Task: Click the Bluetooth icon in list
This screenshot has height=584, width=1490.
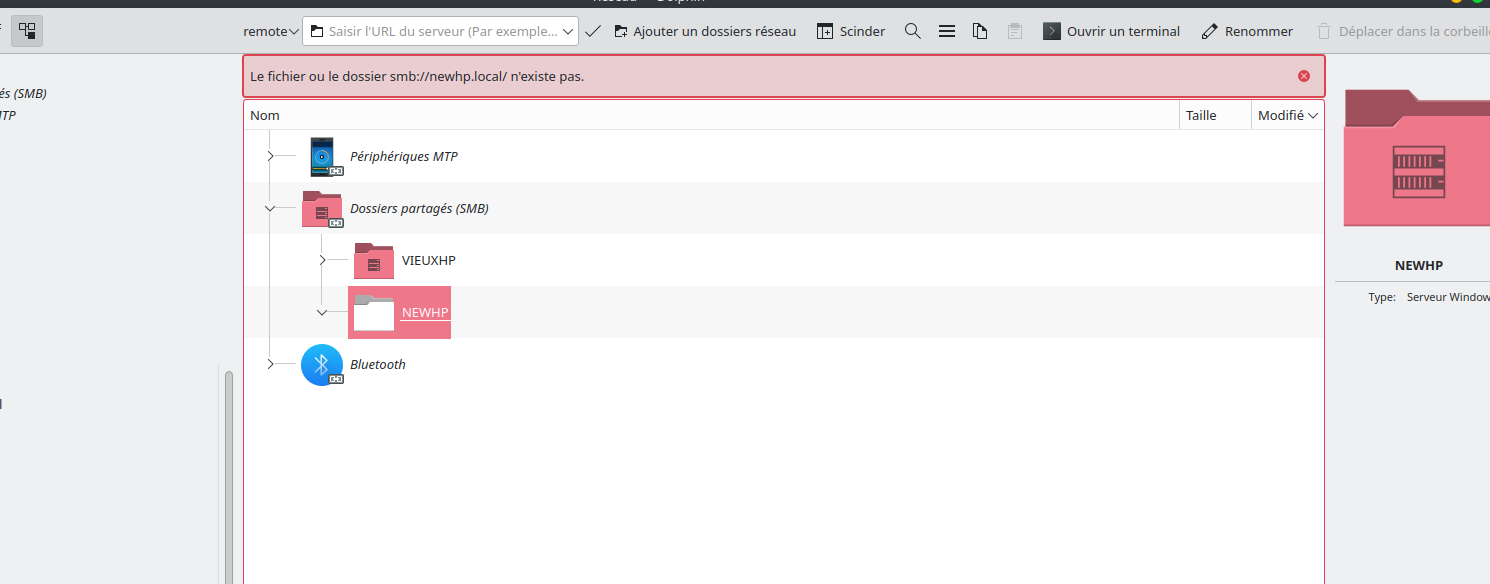Action: [321, 365]
